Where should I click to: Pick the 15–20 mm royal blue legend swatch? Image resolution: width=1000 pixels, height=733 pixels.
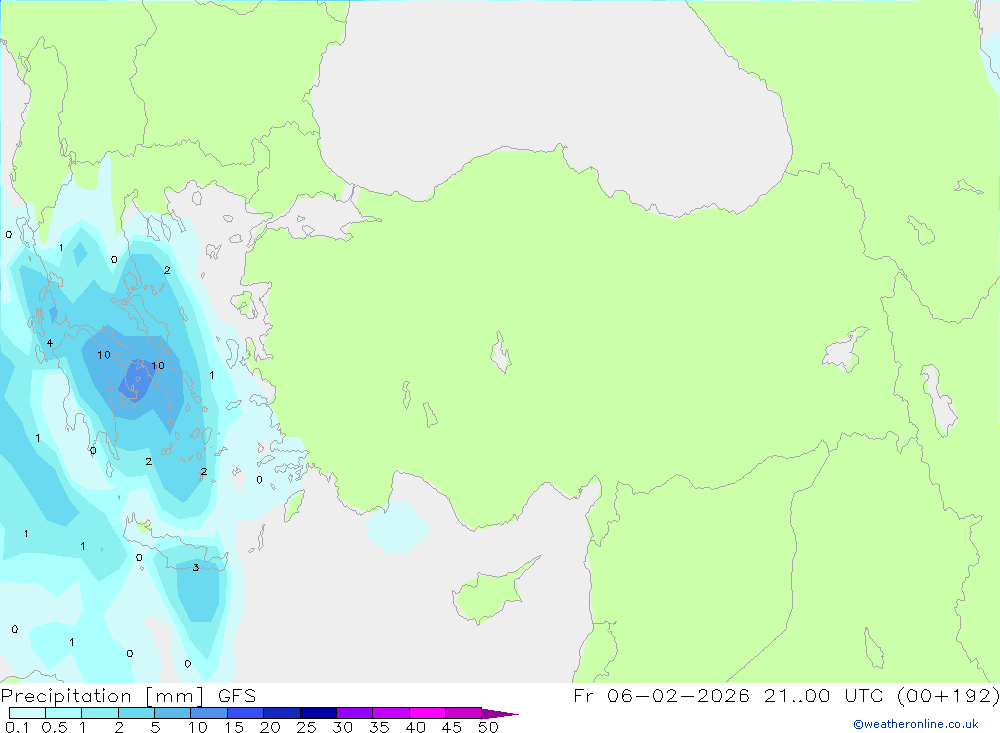coord(246,713)
